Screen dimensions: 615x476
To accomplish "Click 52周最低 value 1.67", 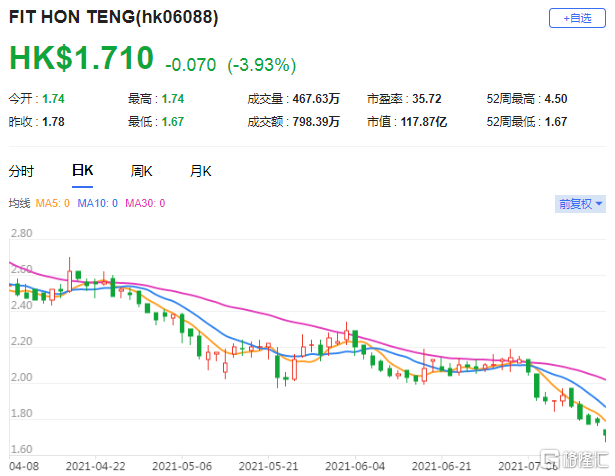I will point(556,122).
